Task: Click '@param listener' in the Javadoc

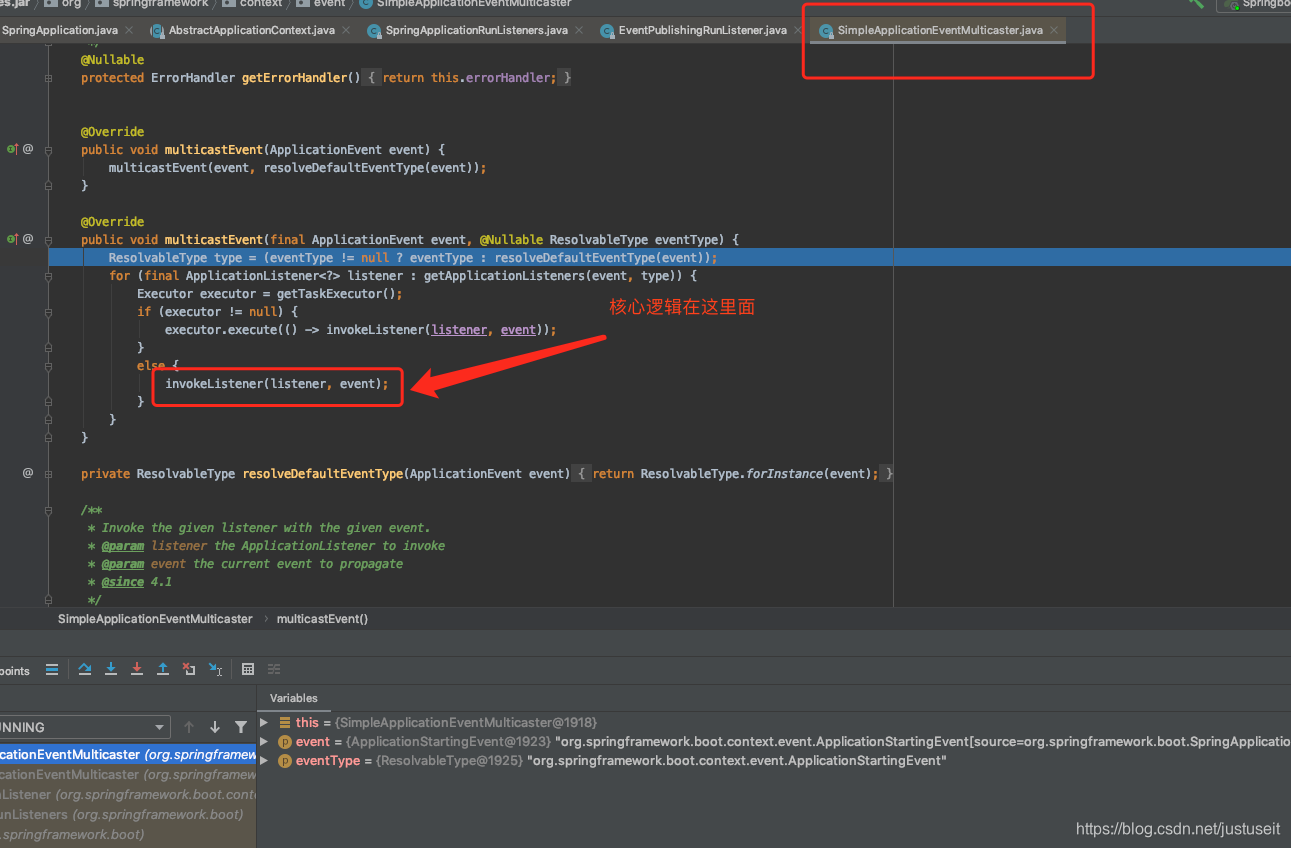Action: (156, 545)
